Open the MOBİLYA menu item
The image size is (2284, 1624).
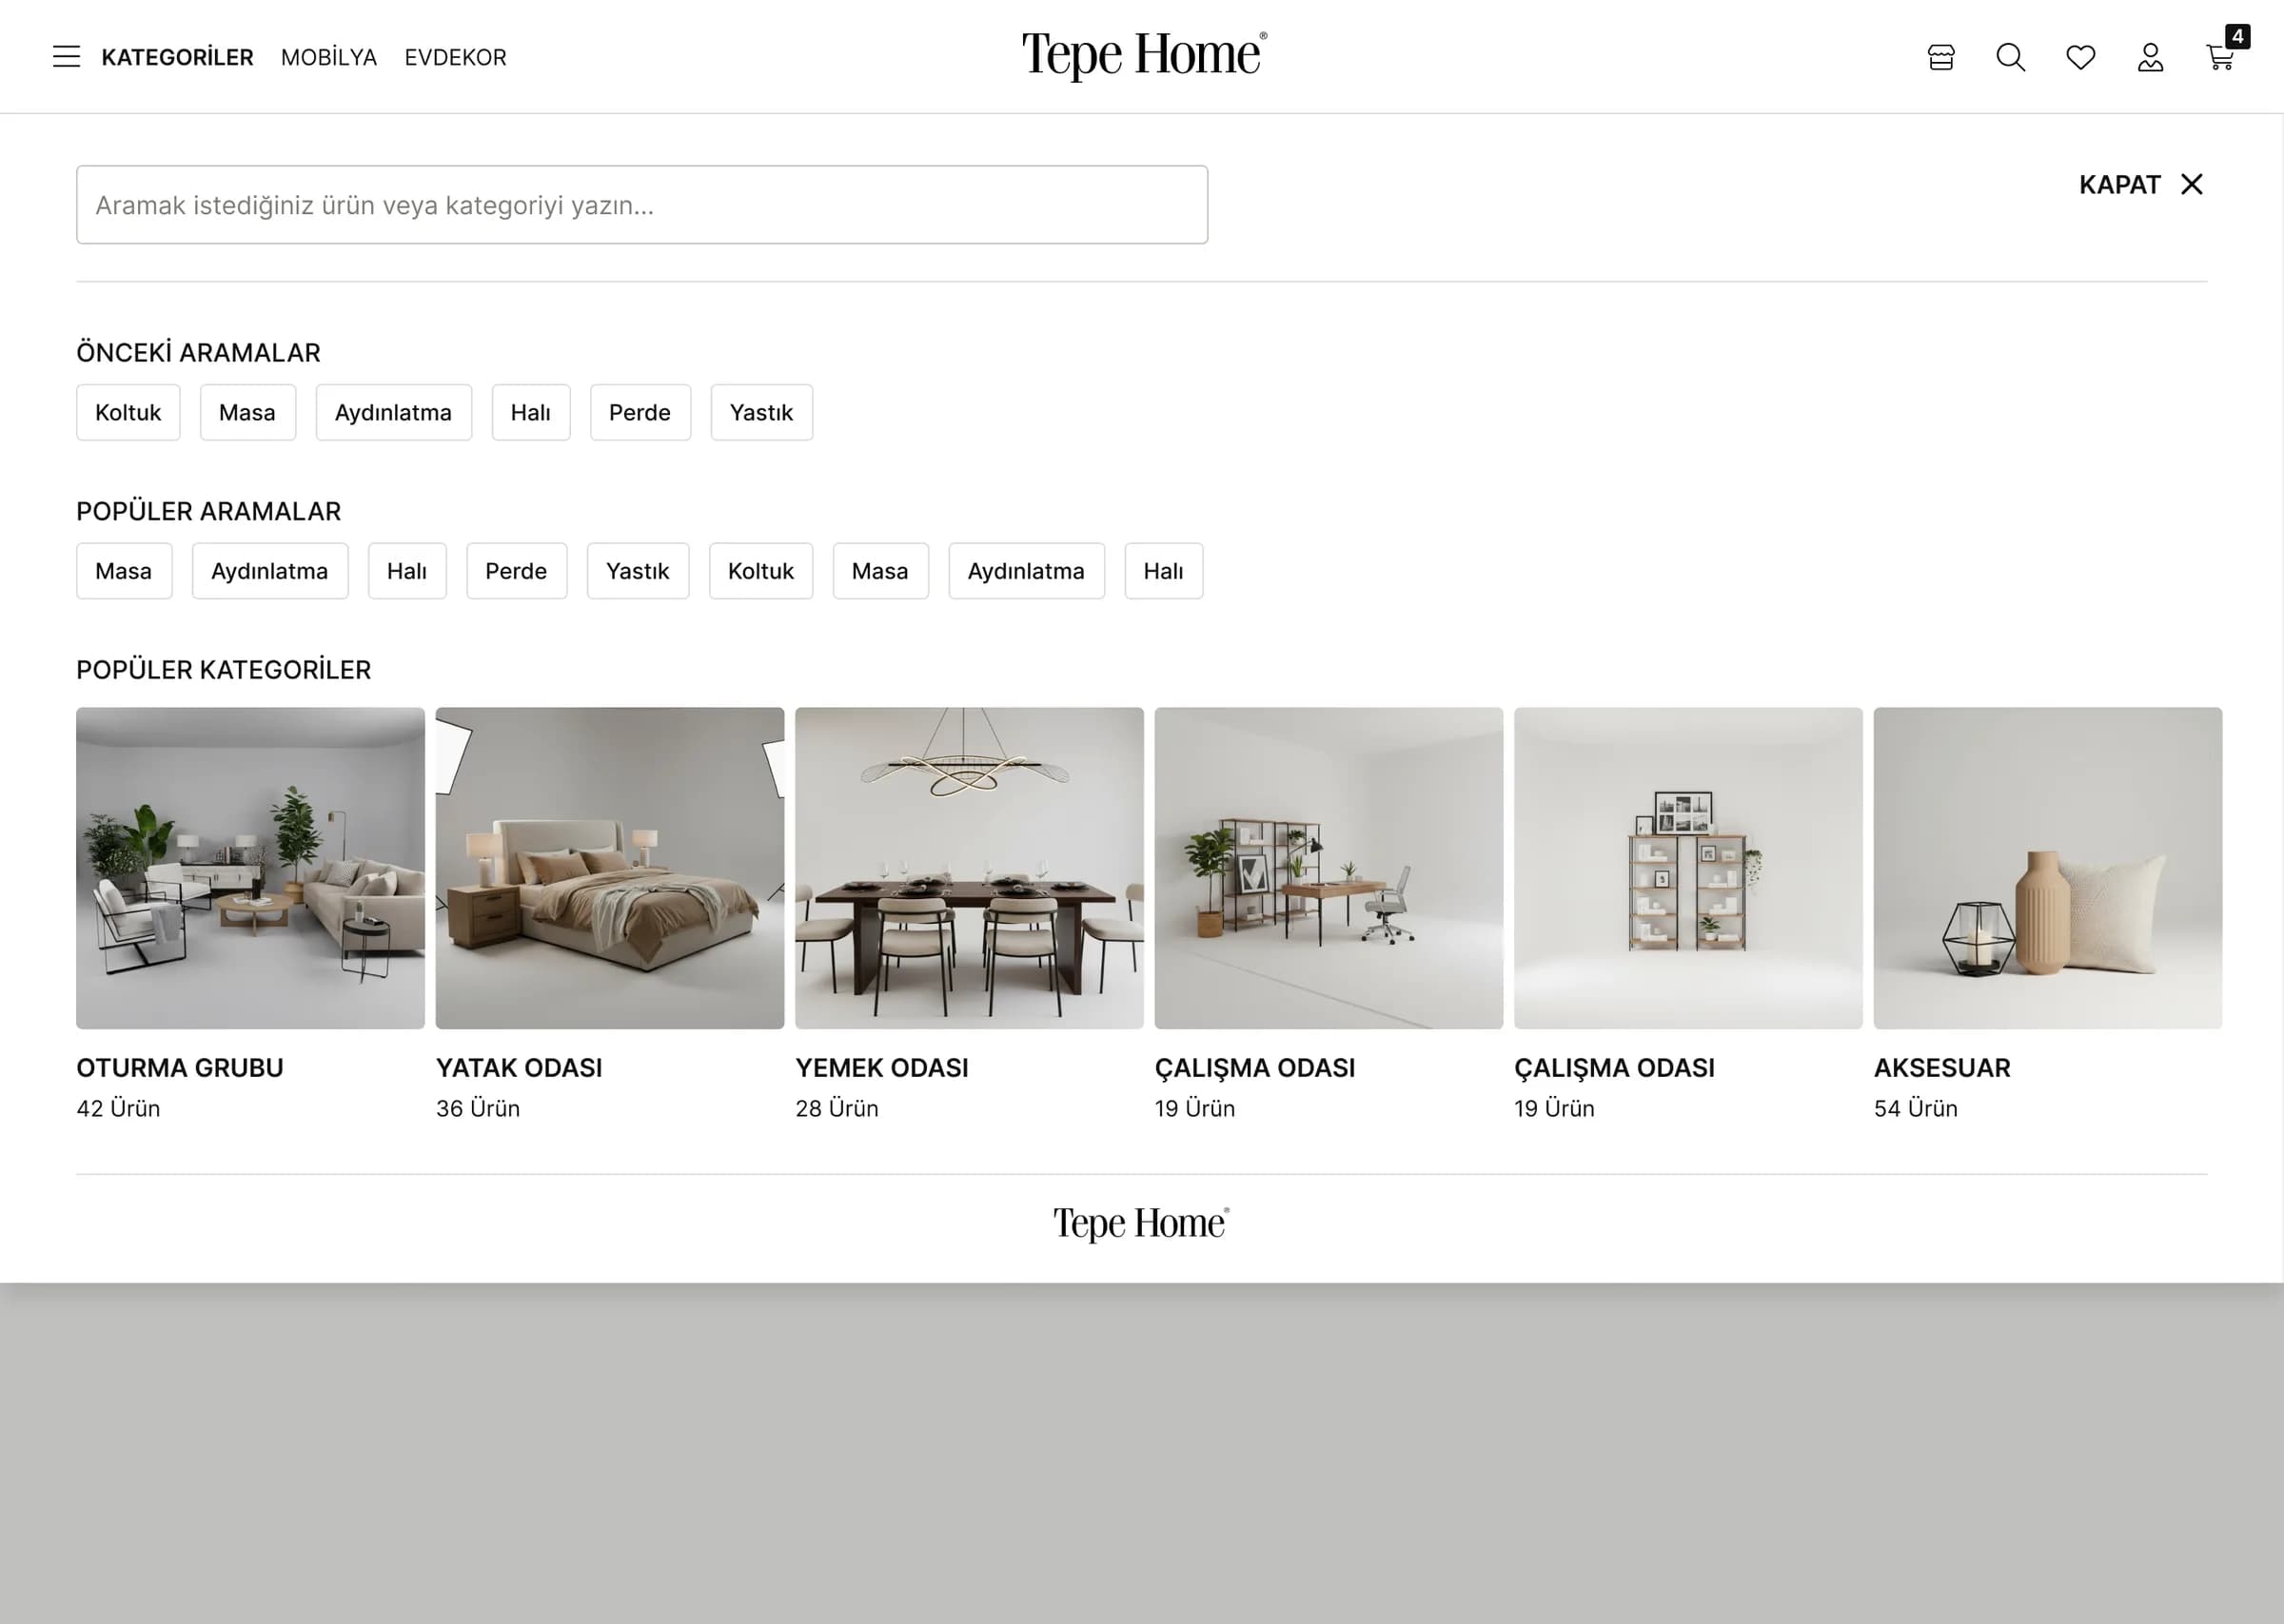pos(329,58)
